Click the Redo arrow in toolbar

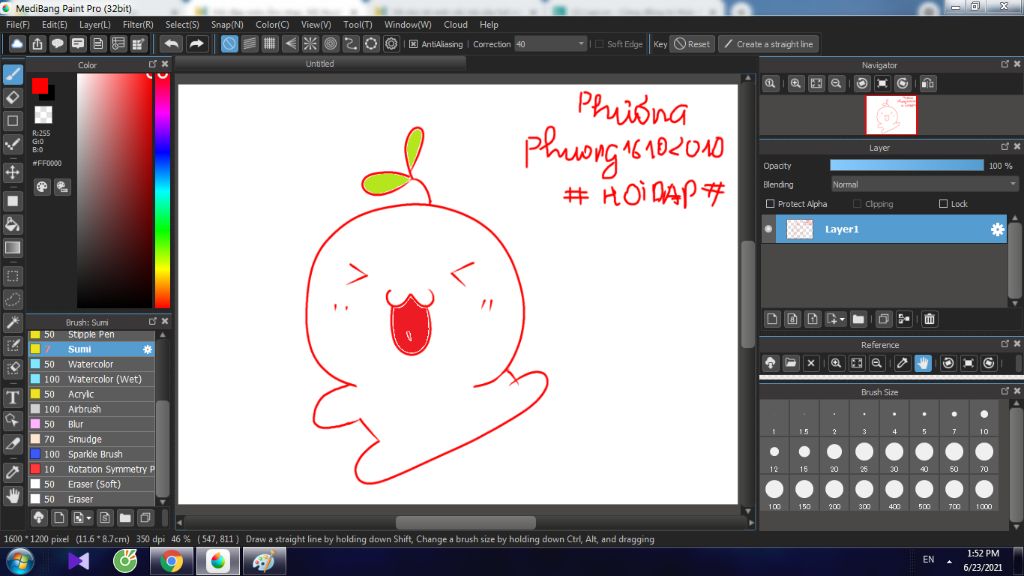point(196,44)
